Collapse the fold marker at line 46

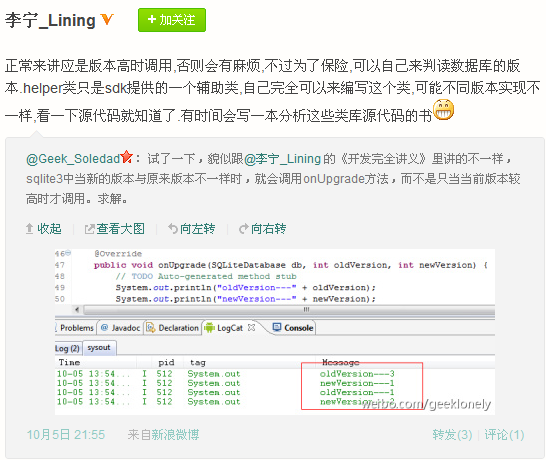pos(68,252)
